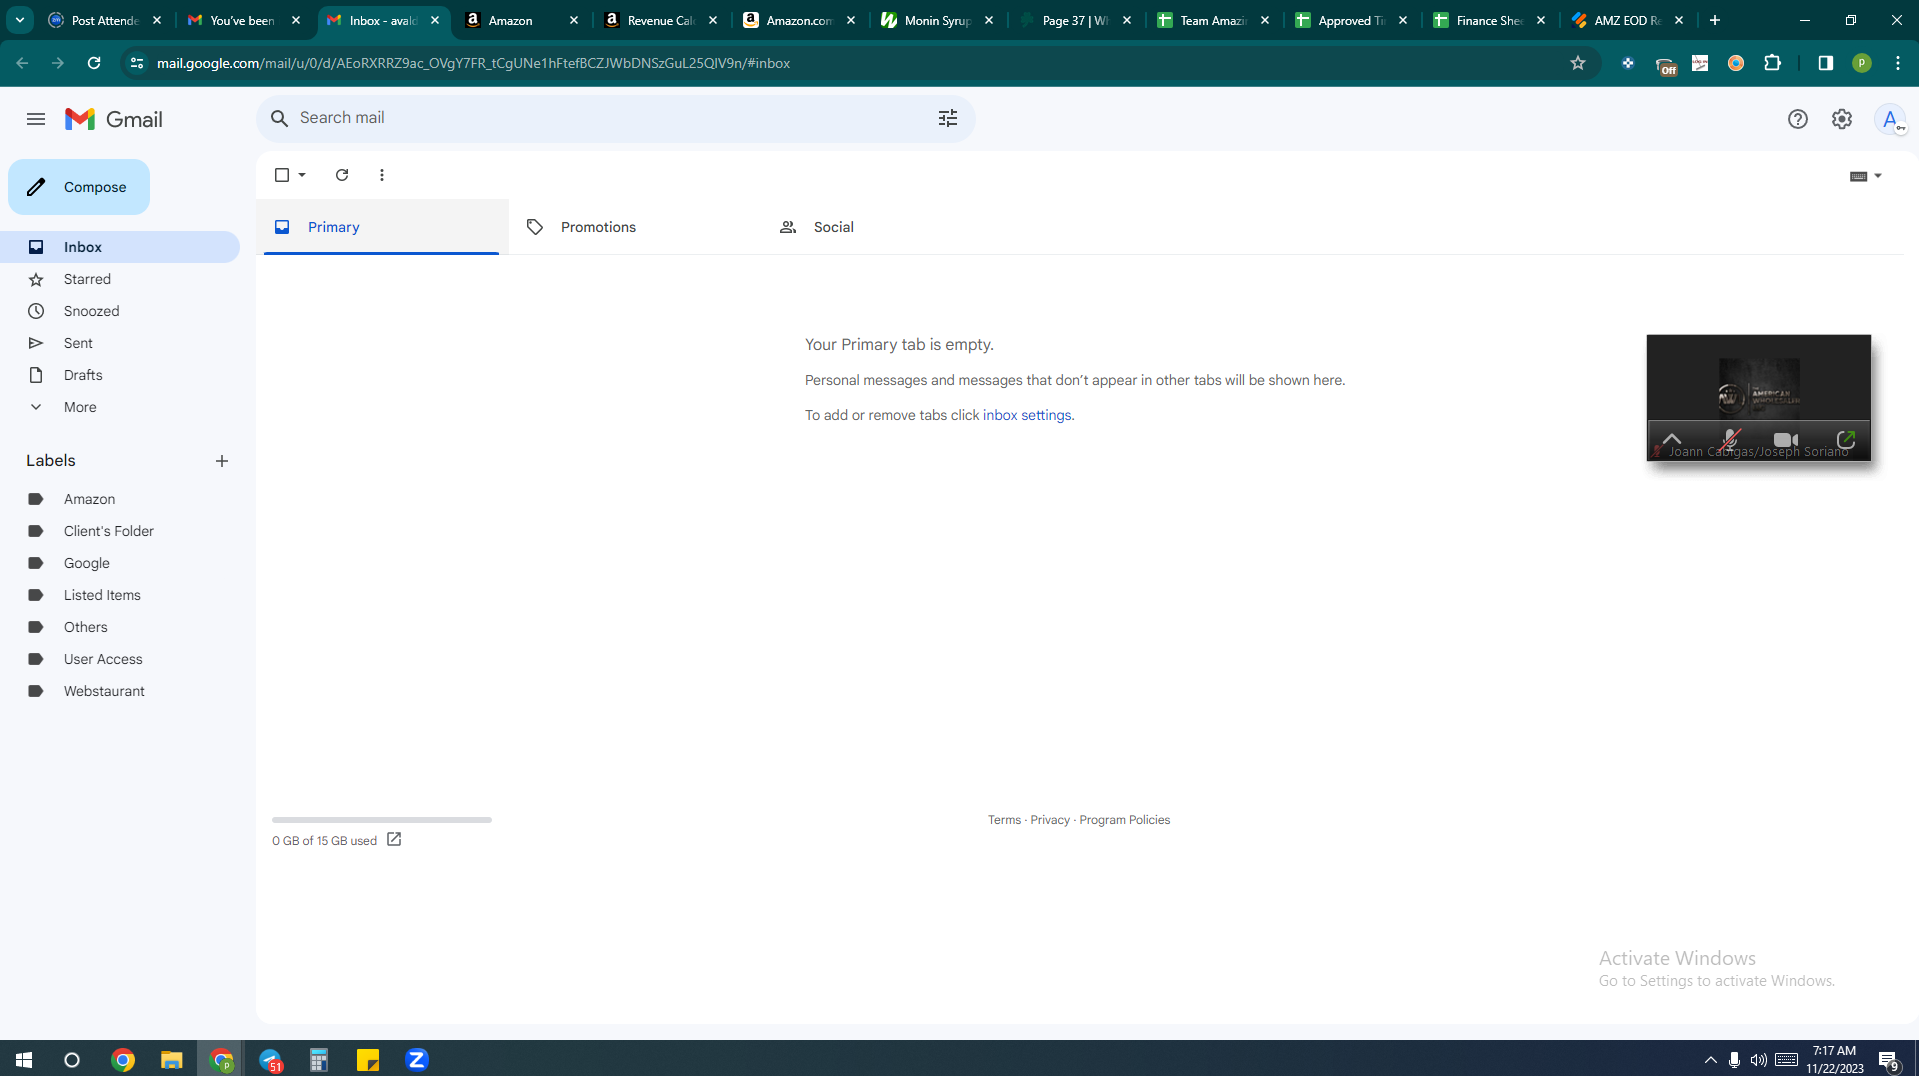Open Windows Start menu
The height and width of the screenshot is (1076, 1919).
click(24, 1059)
